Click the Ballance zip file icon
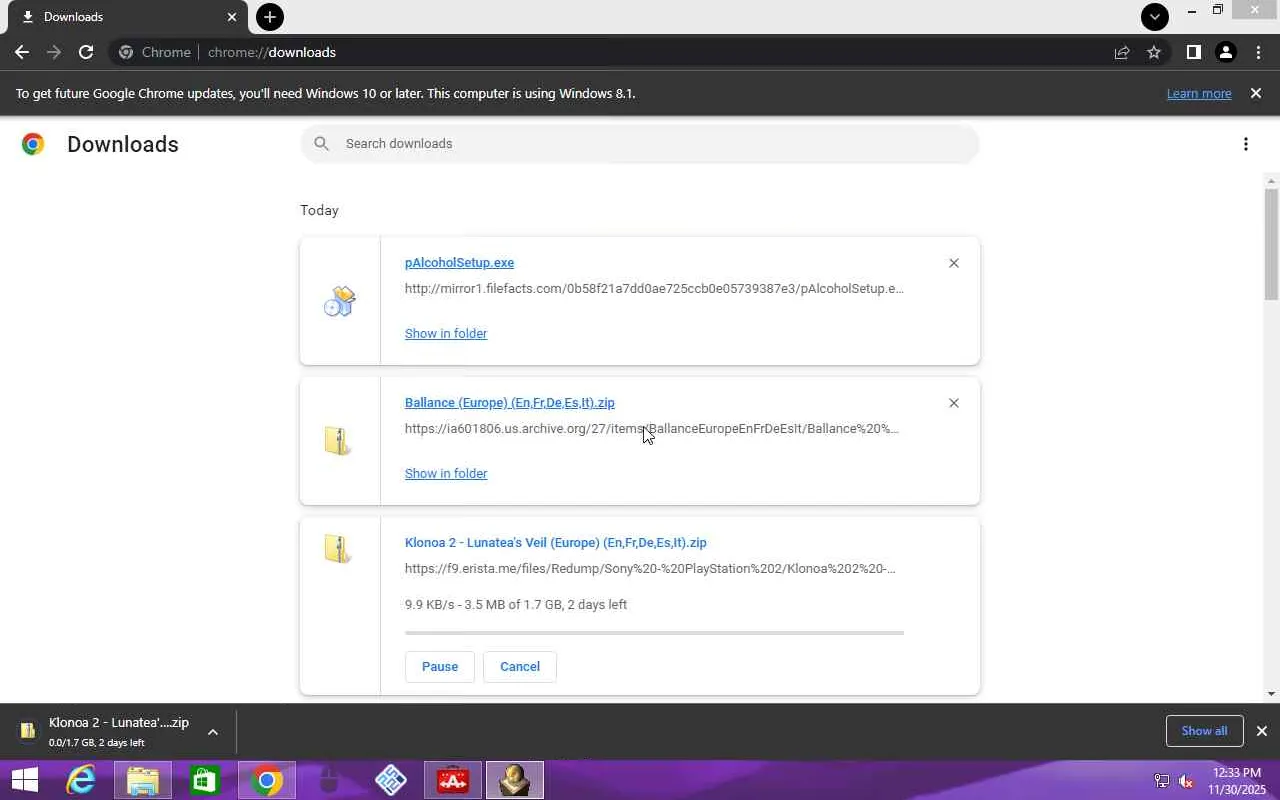 [338, 440]
